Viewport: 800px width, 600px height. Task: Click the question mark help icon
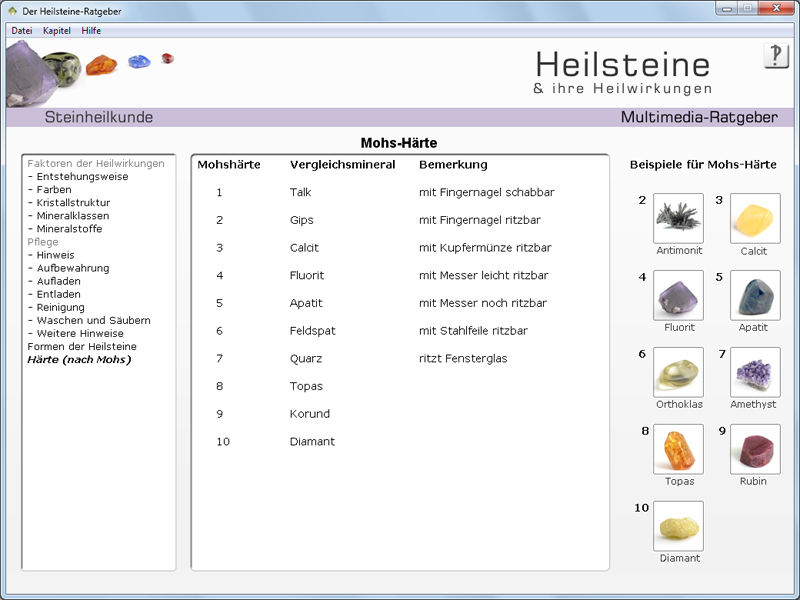coord(776,56)
